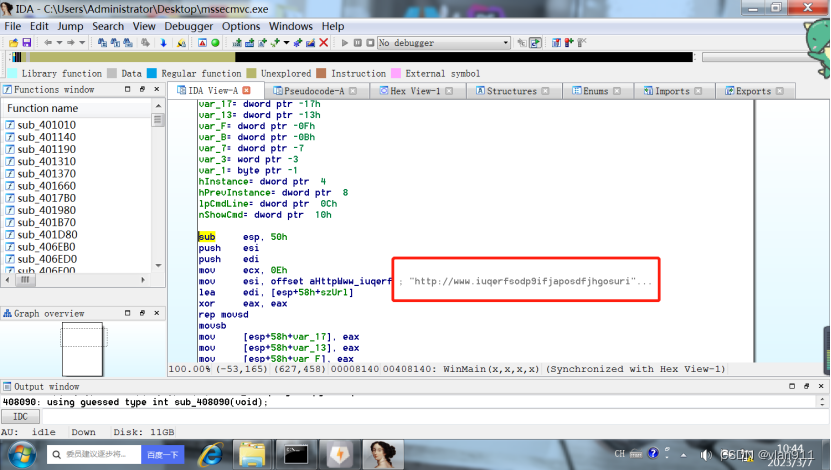Open the File menu
Viewport: 831px width, 470px height.
tap(13, 26)
